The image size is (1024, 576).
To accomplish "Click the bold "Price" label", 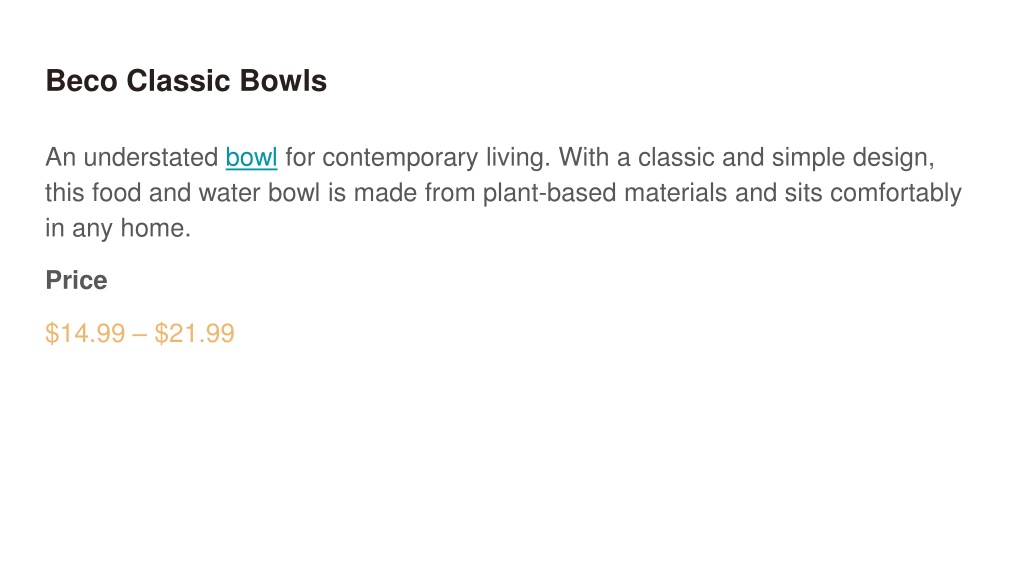I will (76, 280).
